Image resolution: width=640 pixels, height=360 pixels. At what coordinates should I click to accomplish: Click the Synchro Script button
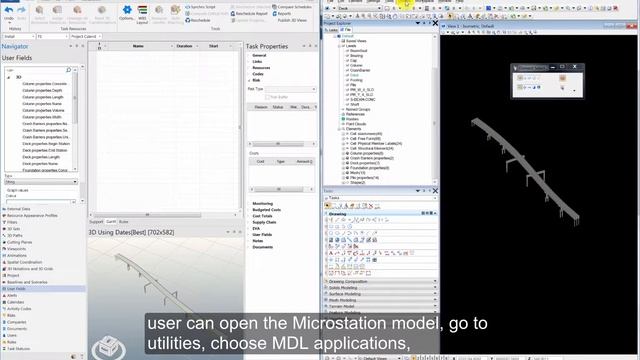point(200,7)
